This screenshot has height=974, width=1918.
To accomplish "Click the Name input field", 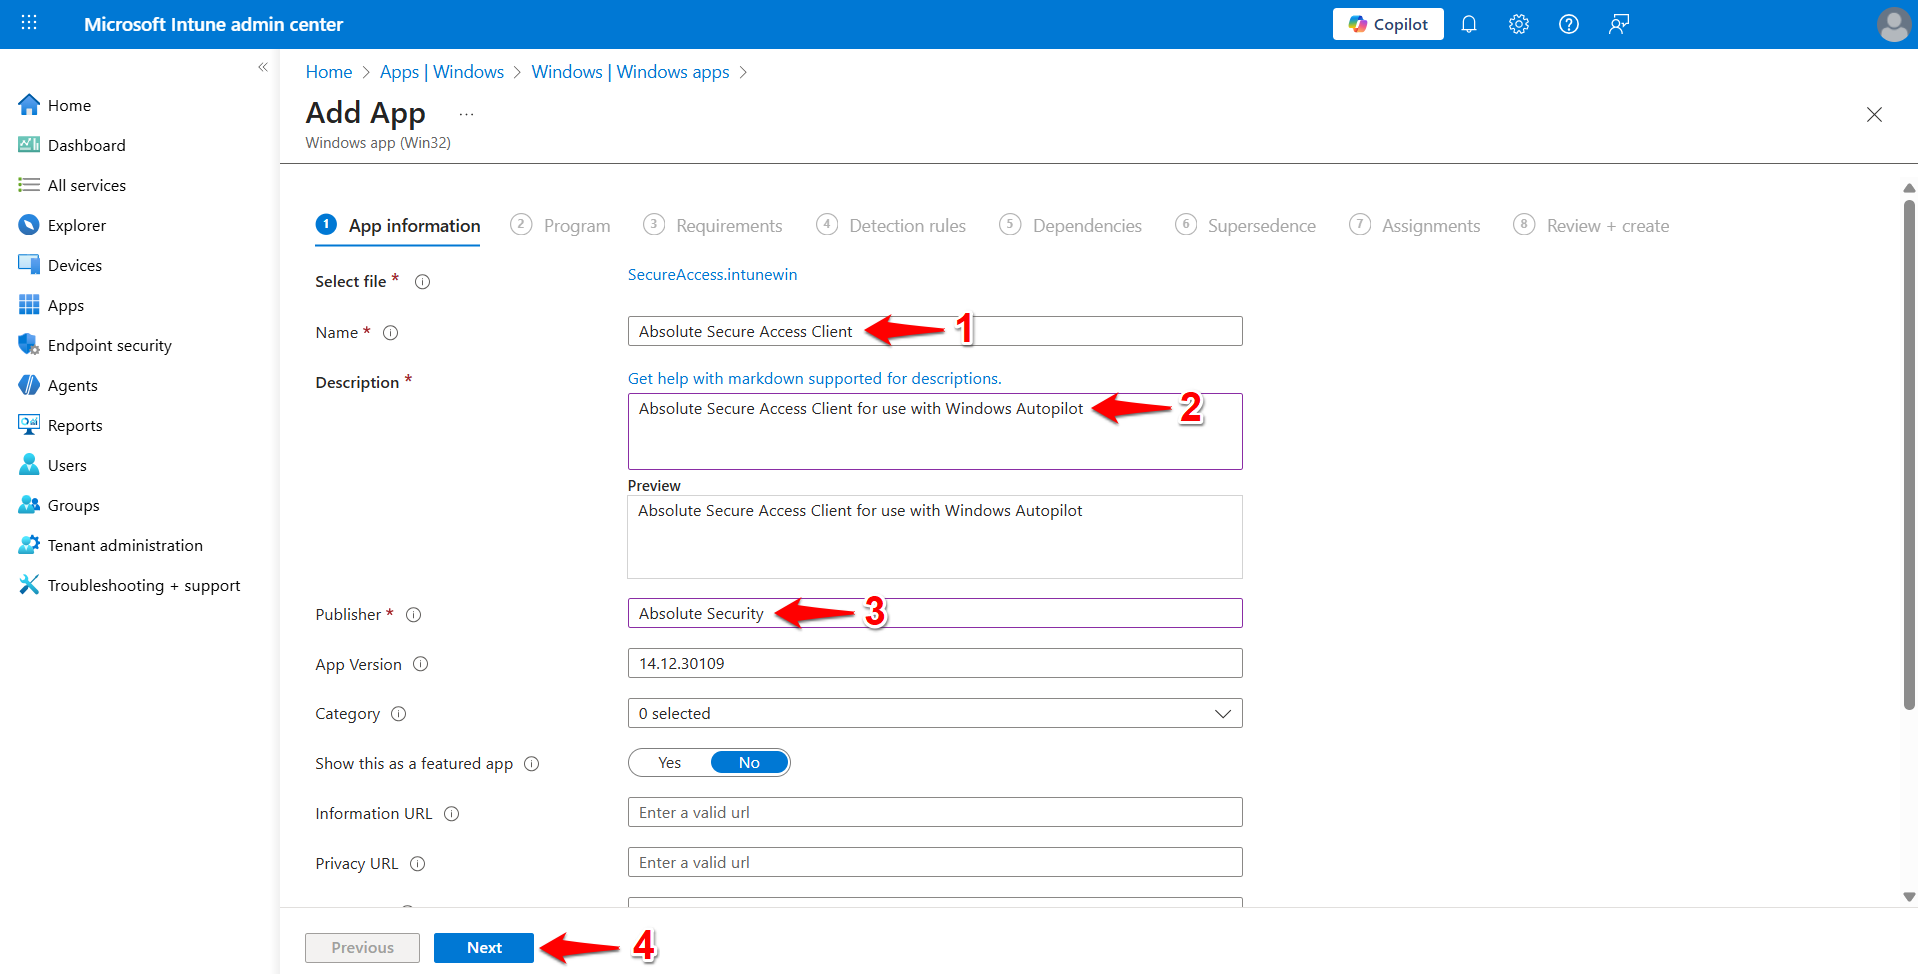I will [935, 331].
